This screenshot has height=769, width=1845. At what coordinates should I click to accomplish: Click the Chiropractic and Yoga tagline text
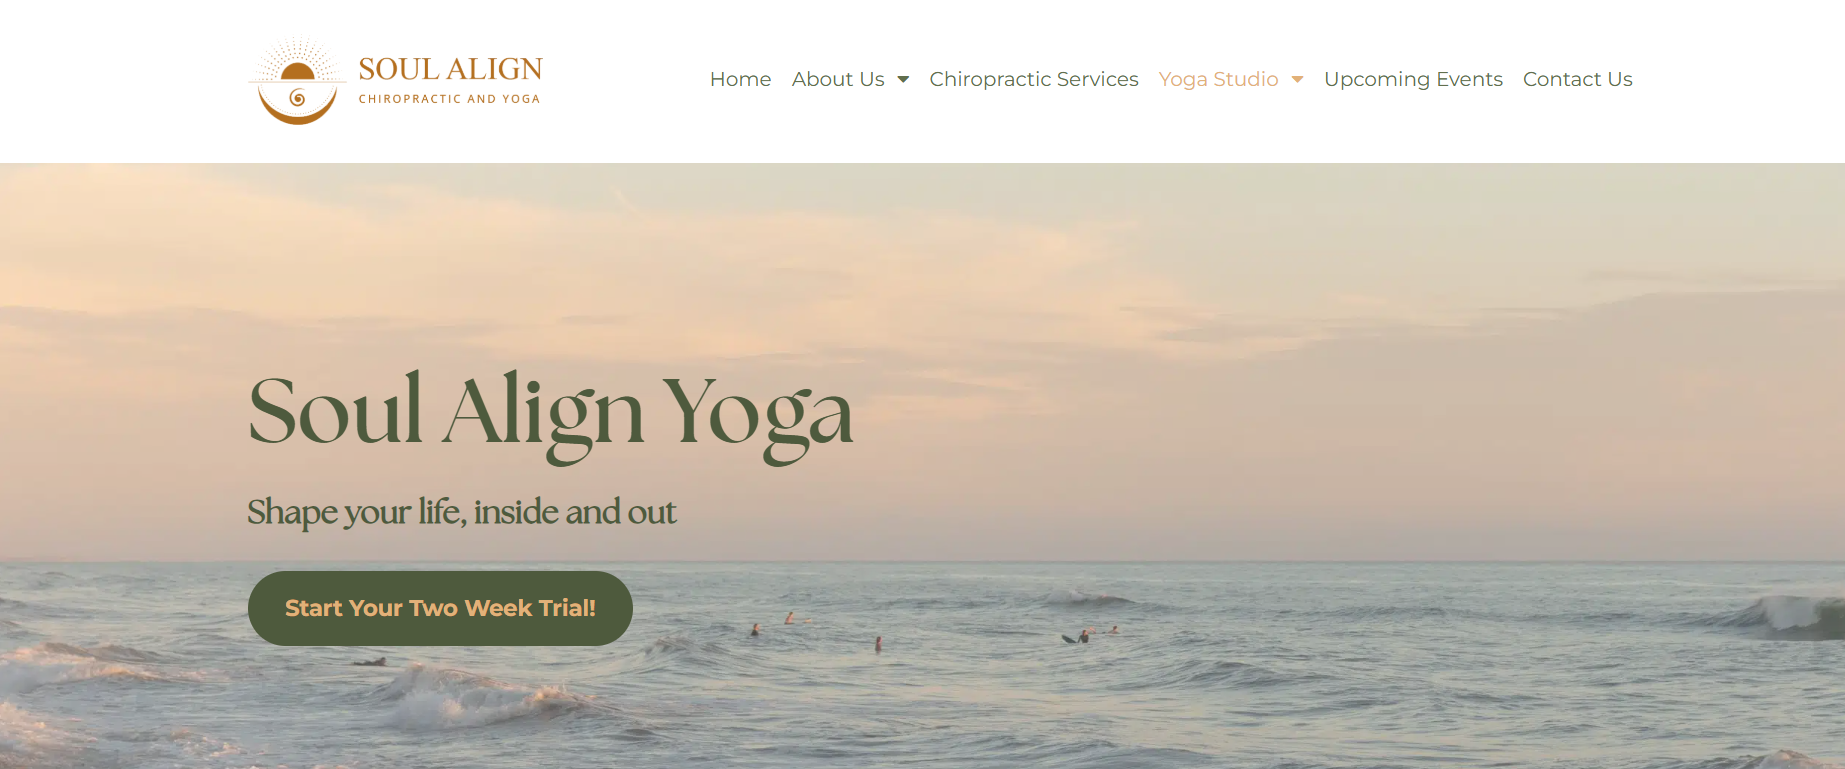click(x=449, y=99)
